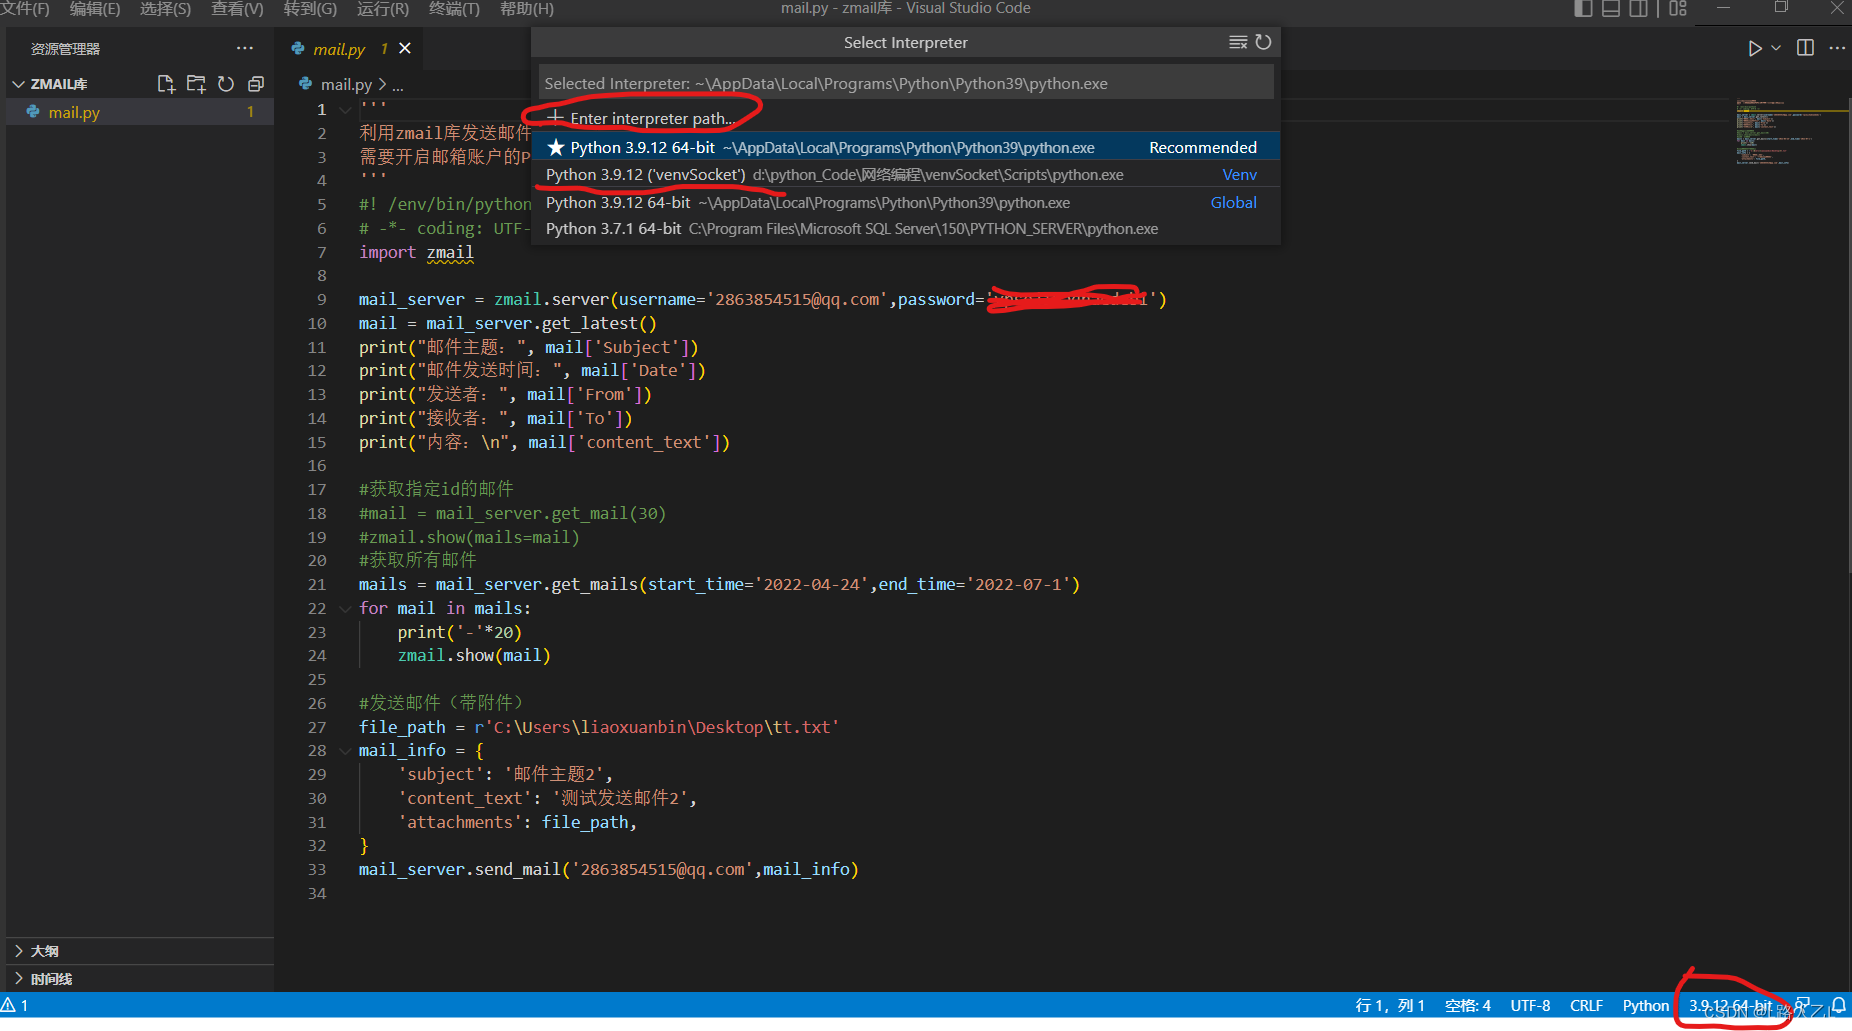Open the 转到(G) menu
This screenshot has width=1852, height=1031.
(x=310, y=8)
